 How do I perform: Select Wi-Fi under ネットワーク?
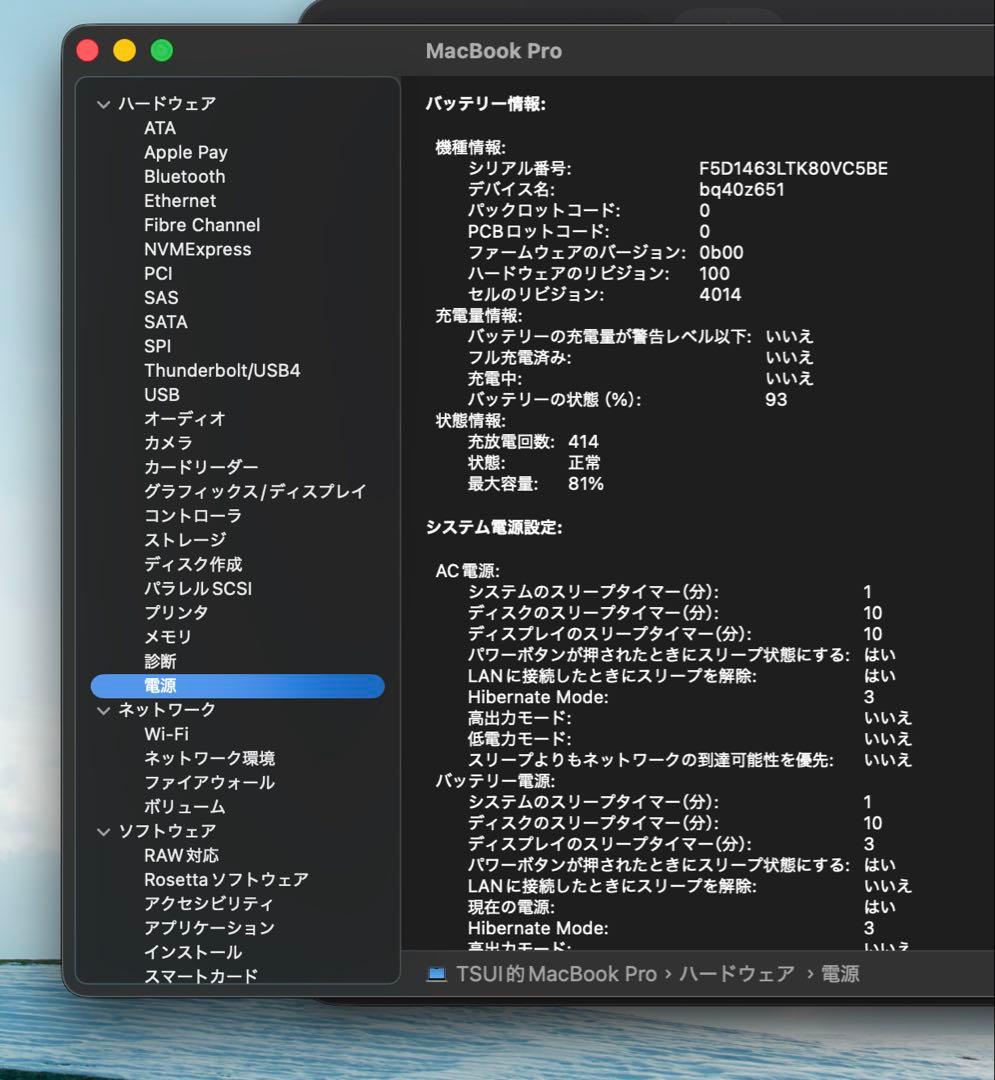point(166,733)
